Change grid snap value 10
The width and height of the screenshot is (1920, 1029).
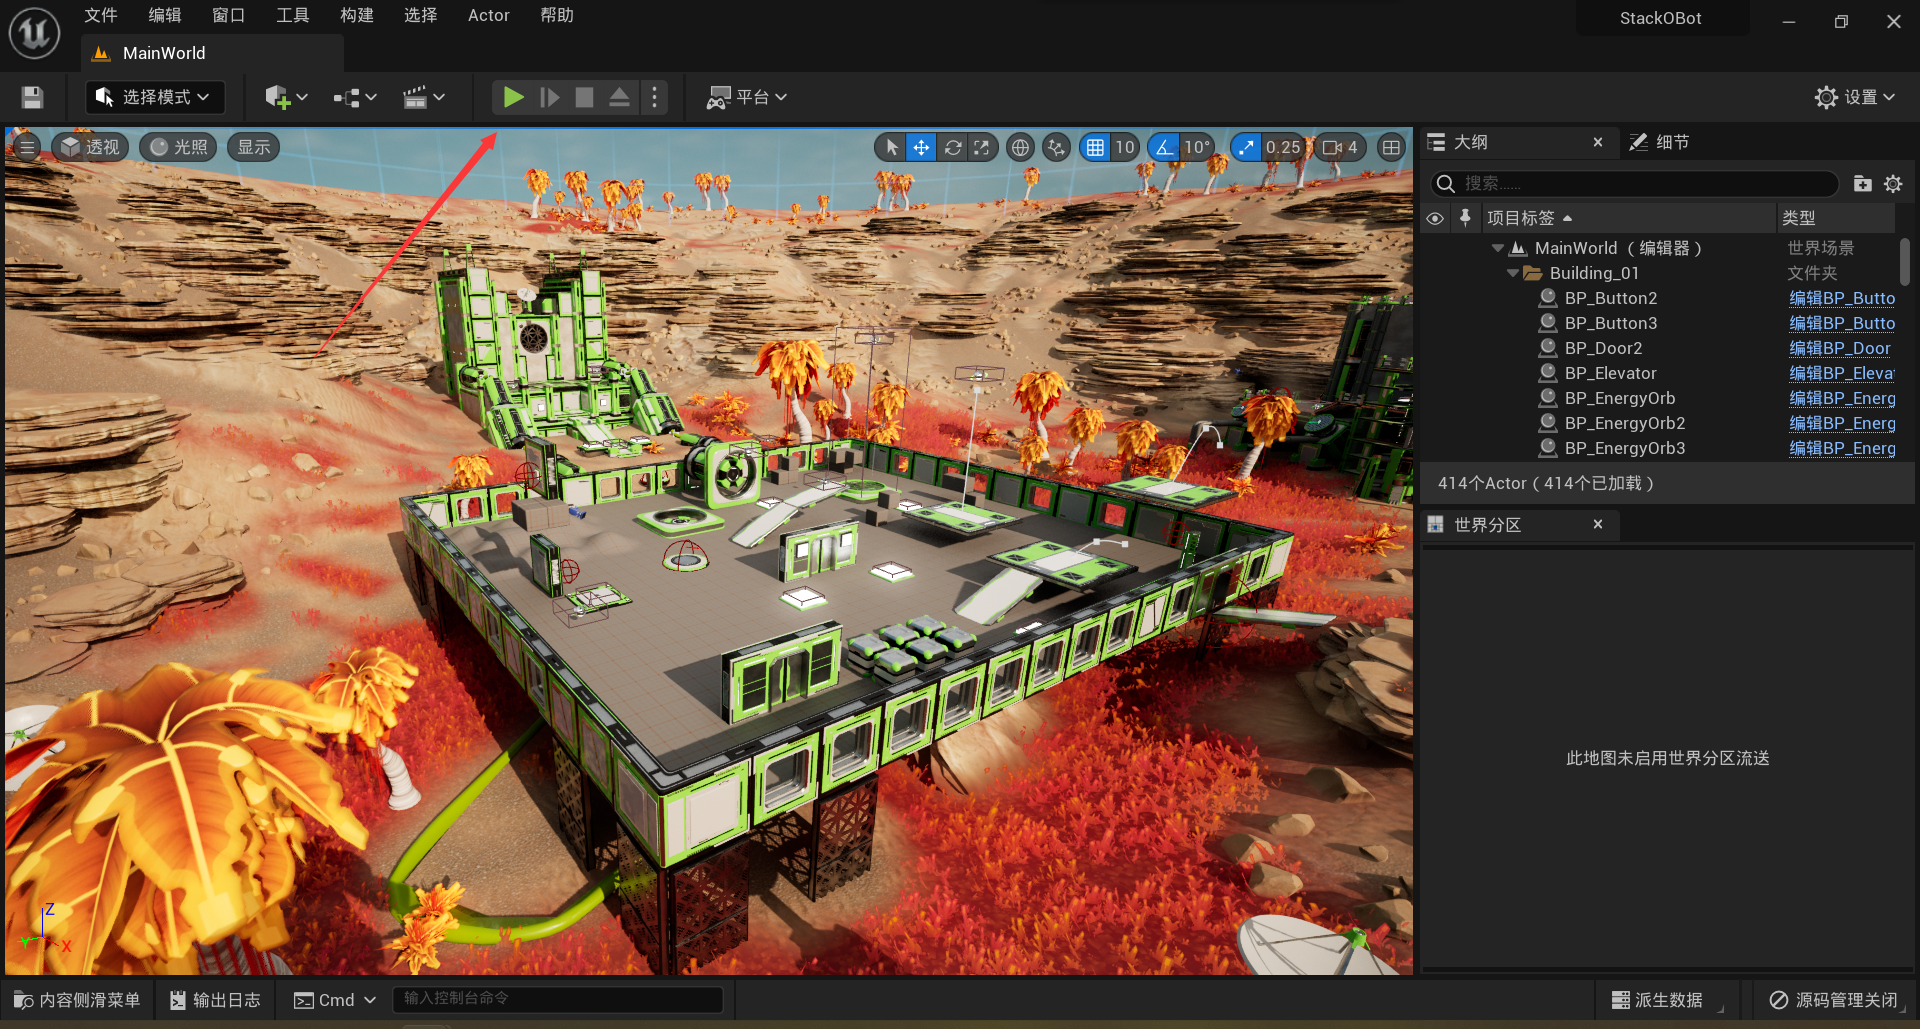[x=1125, y=147]
